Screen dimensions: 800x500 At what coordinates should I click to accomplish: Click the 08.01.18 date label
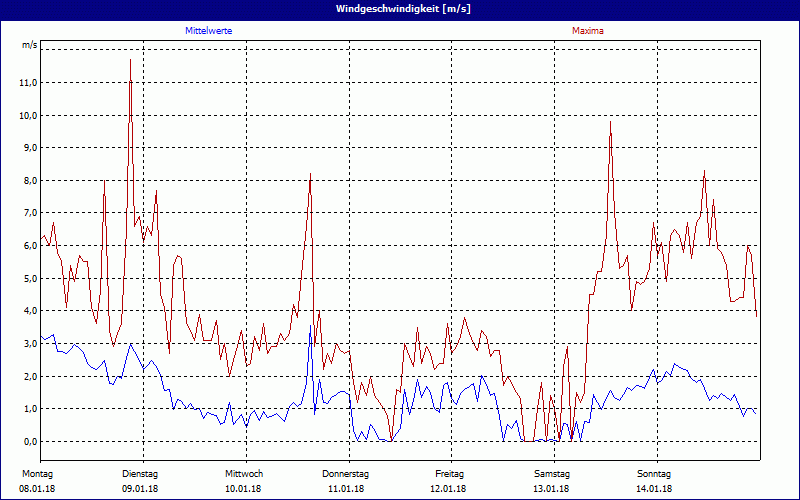point(37,489)
